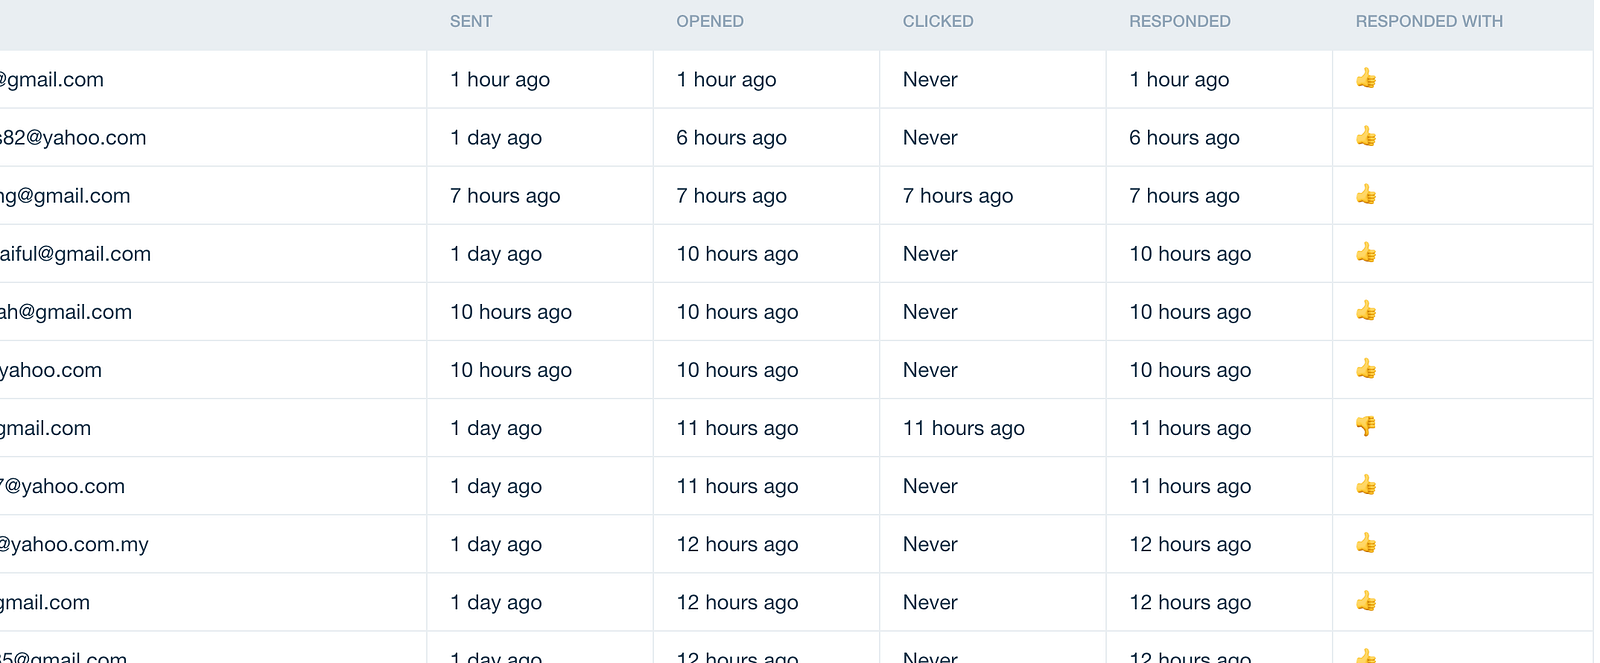The height and width of the screenshot is (663, 1600).
Task: Select the ng@gmail.com email address
Action: pos(65,196)
